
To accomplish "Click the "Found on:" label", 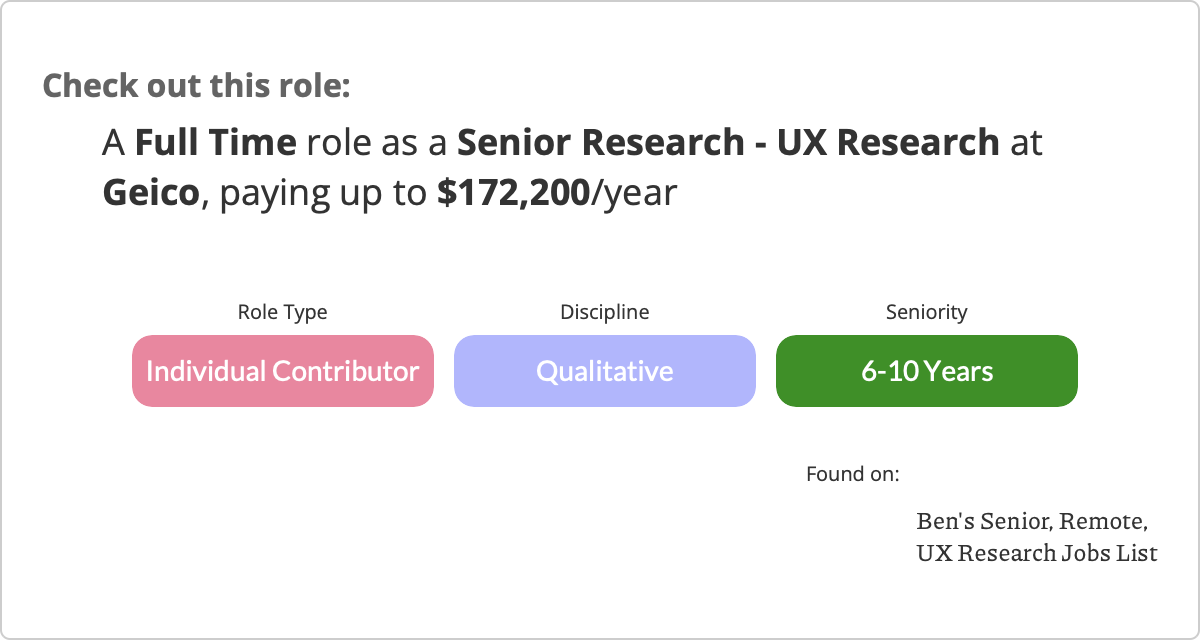I will click(853, 473).
